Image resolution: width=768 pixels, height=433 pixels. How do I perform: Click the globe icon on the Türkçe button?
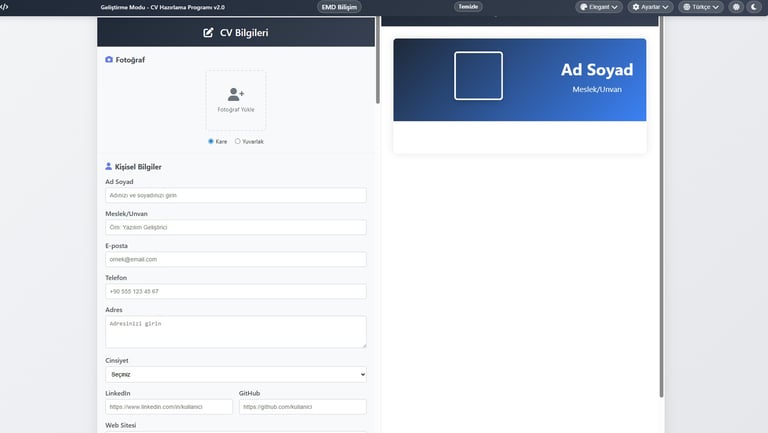coord(687,7)
